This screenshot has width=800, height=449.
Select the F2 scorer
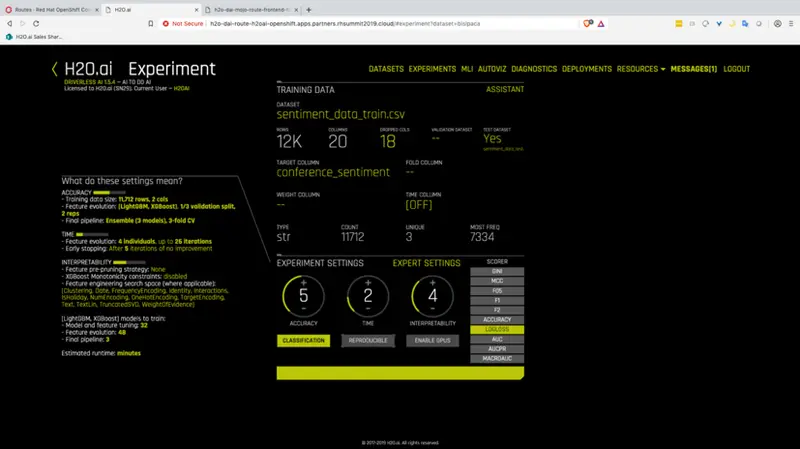[x=497, y=310]
